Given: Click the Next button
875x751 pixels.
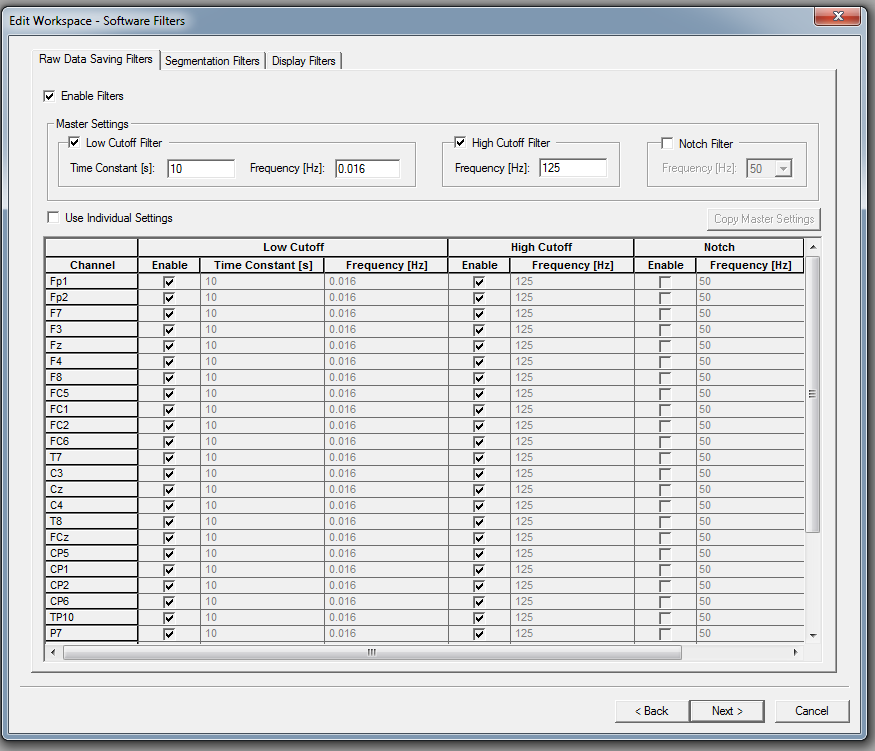Looking at the screenshot, I should [727, 711].
